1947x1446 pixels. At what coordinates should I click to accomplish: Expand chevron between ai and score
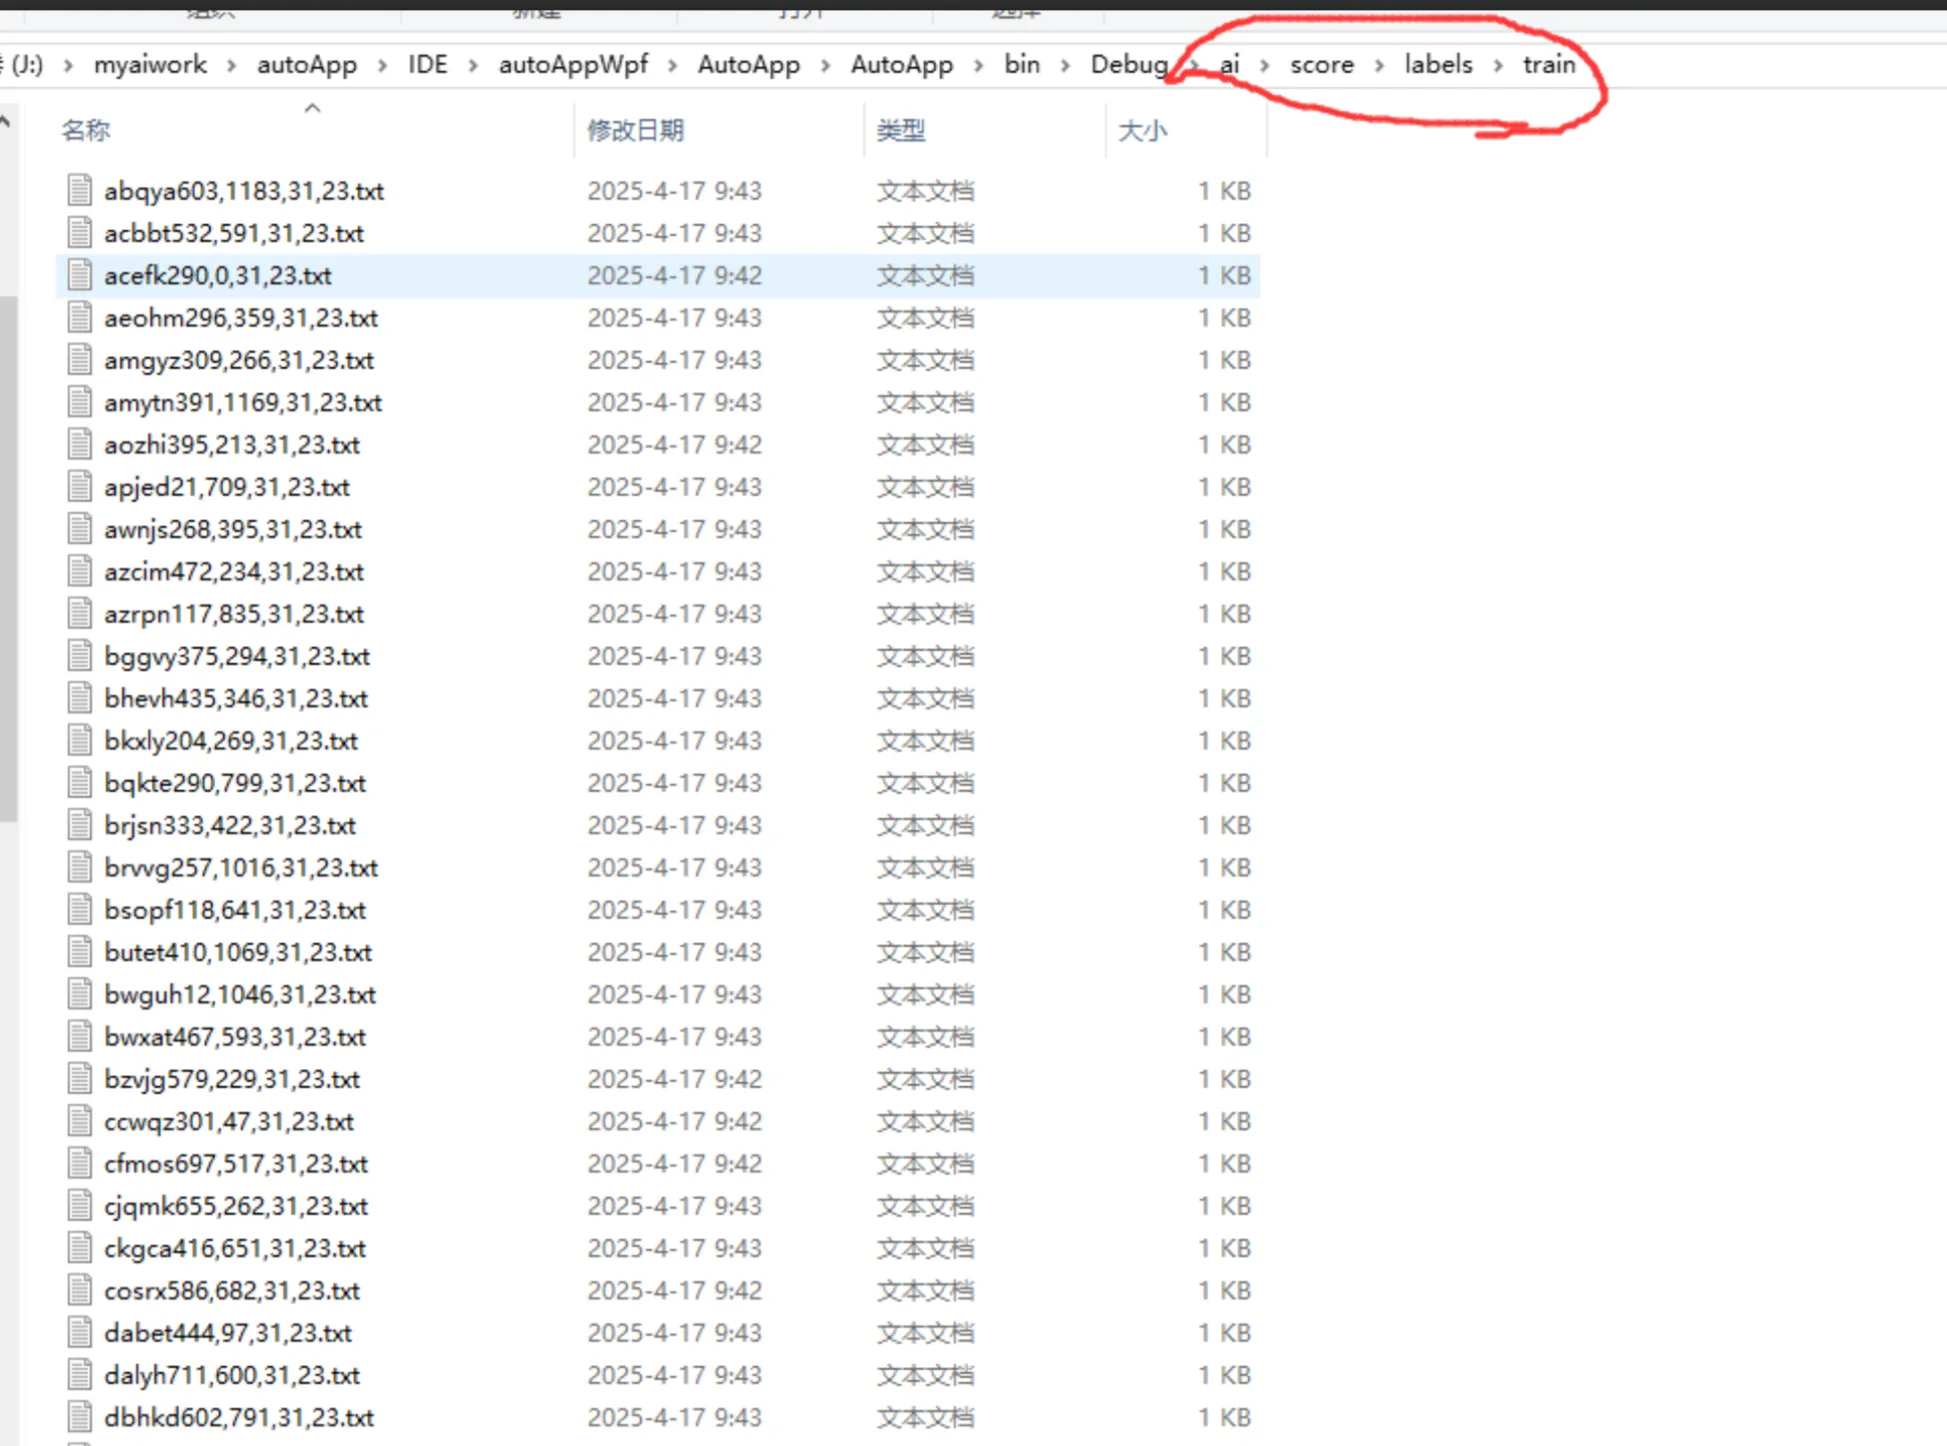[x=1265, y=65]
